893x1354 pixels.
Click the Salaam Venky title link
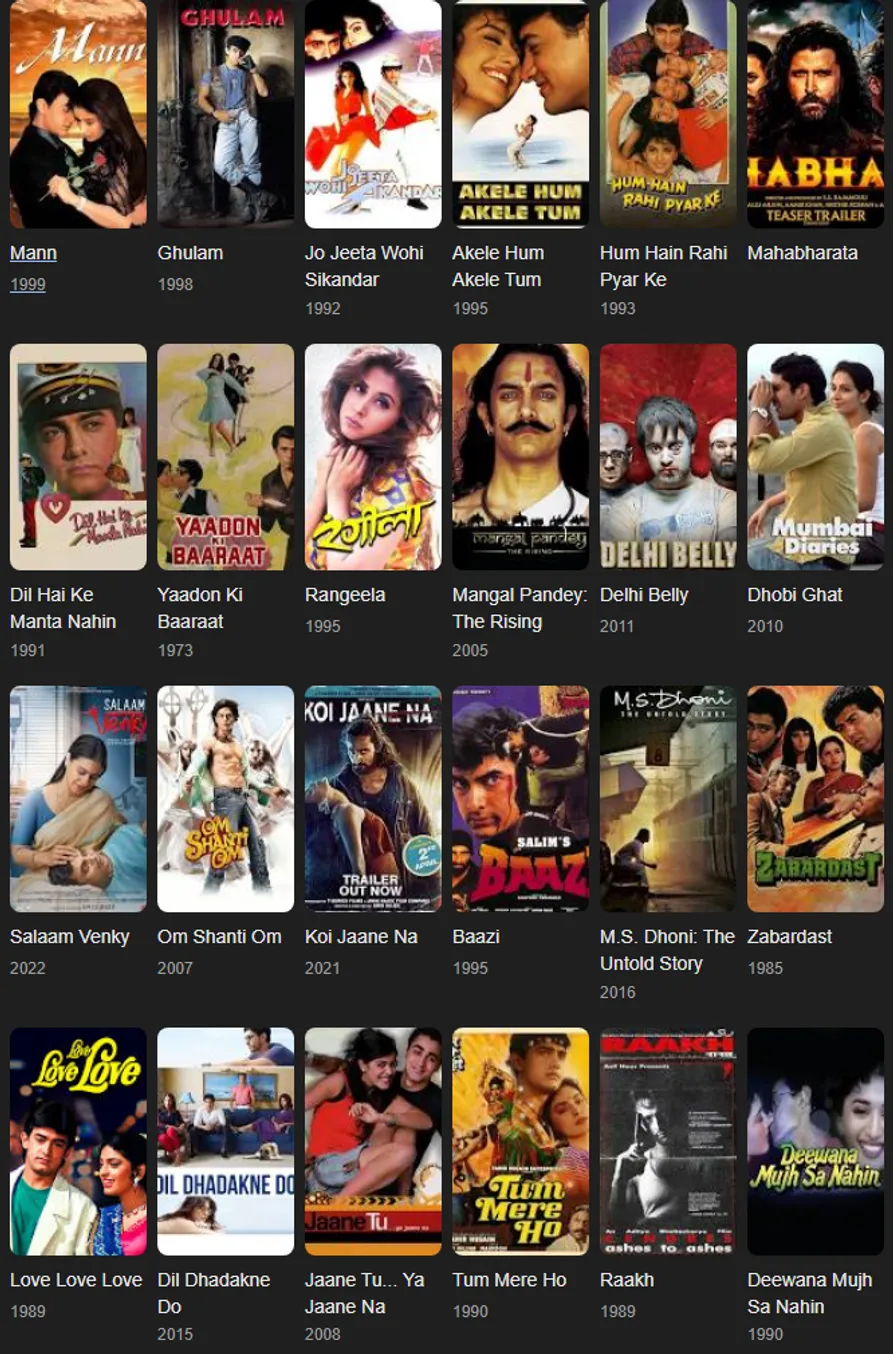tap(70, 937)
